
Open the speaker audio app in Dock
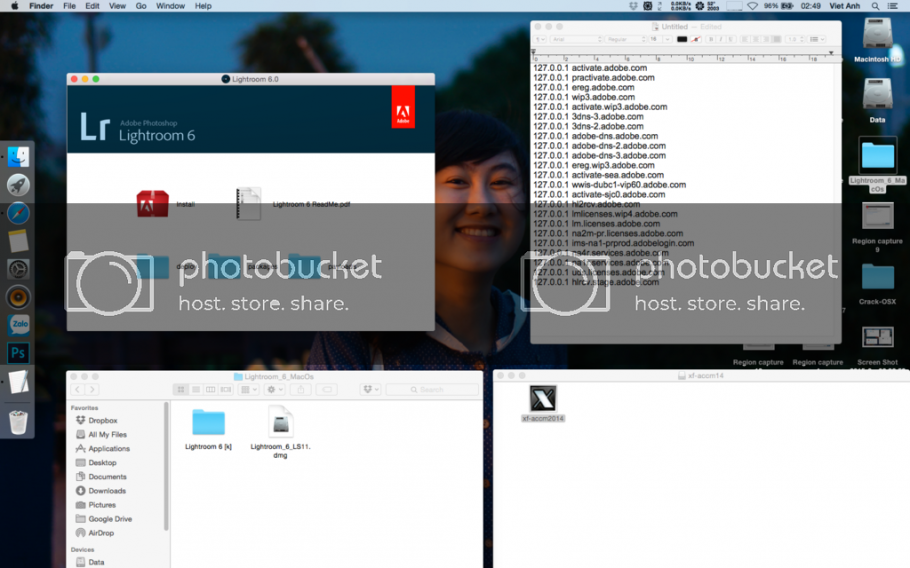19,297
